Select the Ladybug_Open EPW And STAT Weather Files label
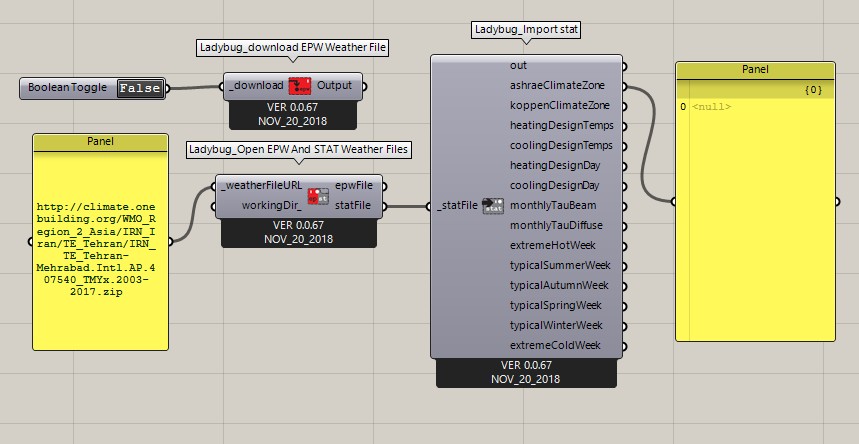The width and height of the screenshot is (859, 444). (x=299, y=150)
